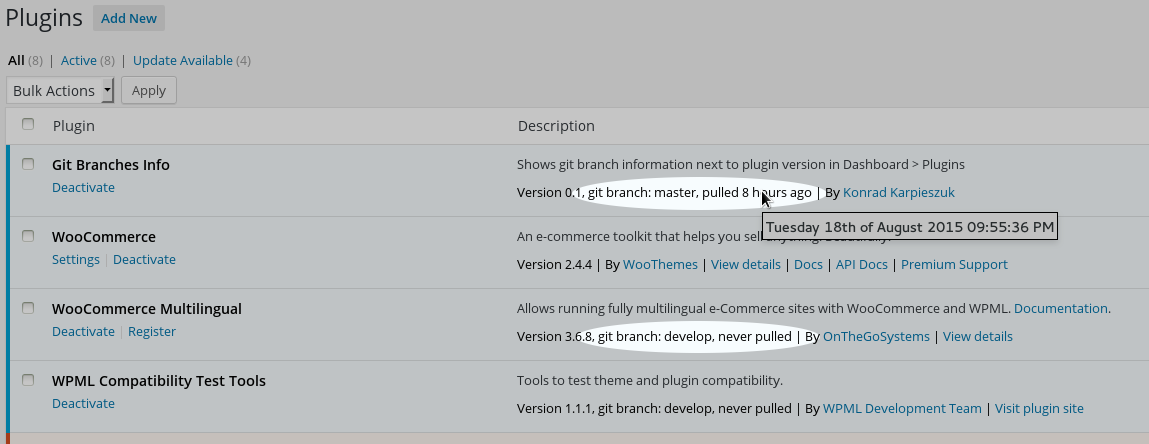Open WooCommerce Multilingual Documentation link

coord(1060,308)
